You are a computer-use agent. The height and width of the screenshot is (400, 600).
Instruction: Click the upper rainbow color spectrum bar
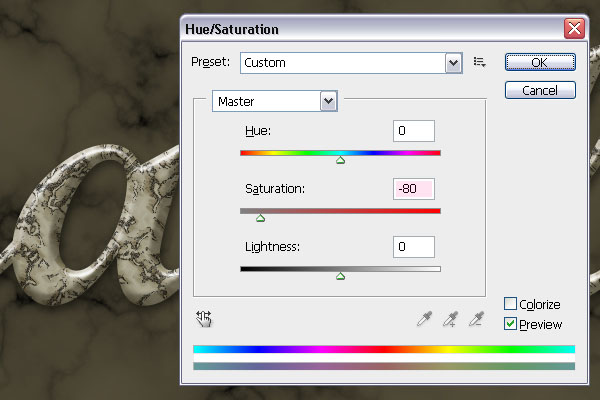pyautogui.click(x=384, y=349)
